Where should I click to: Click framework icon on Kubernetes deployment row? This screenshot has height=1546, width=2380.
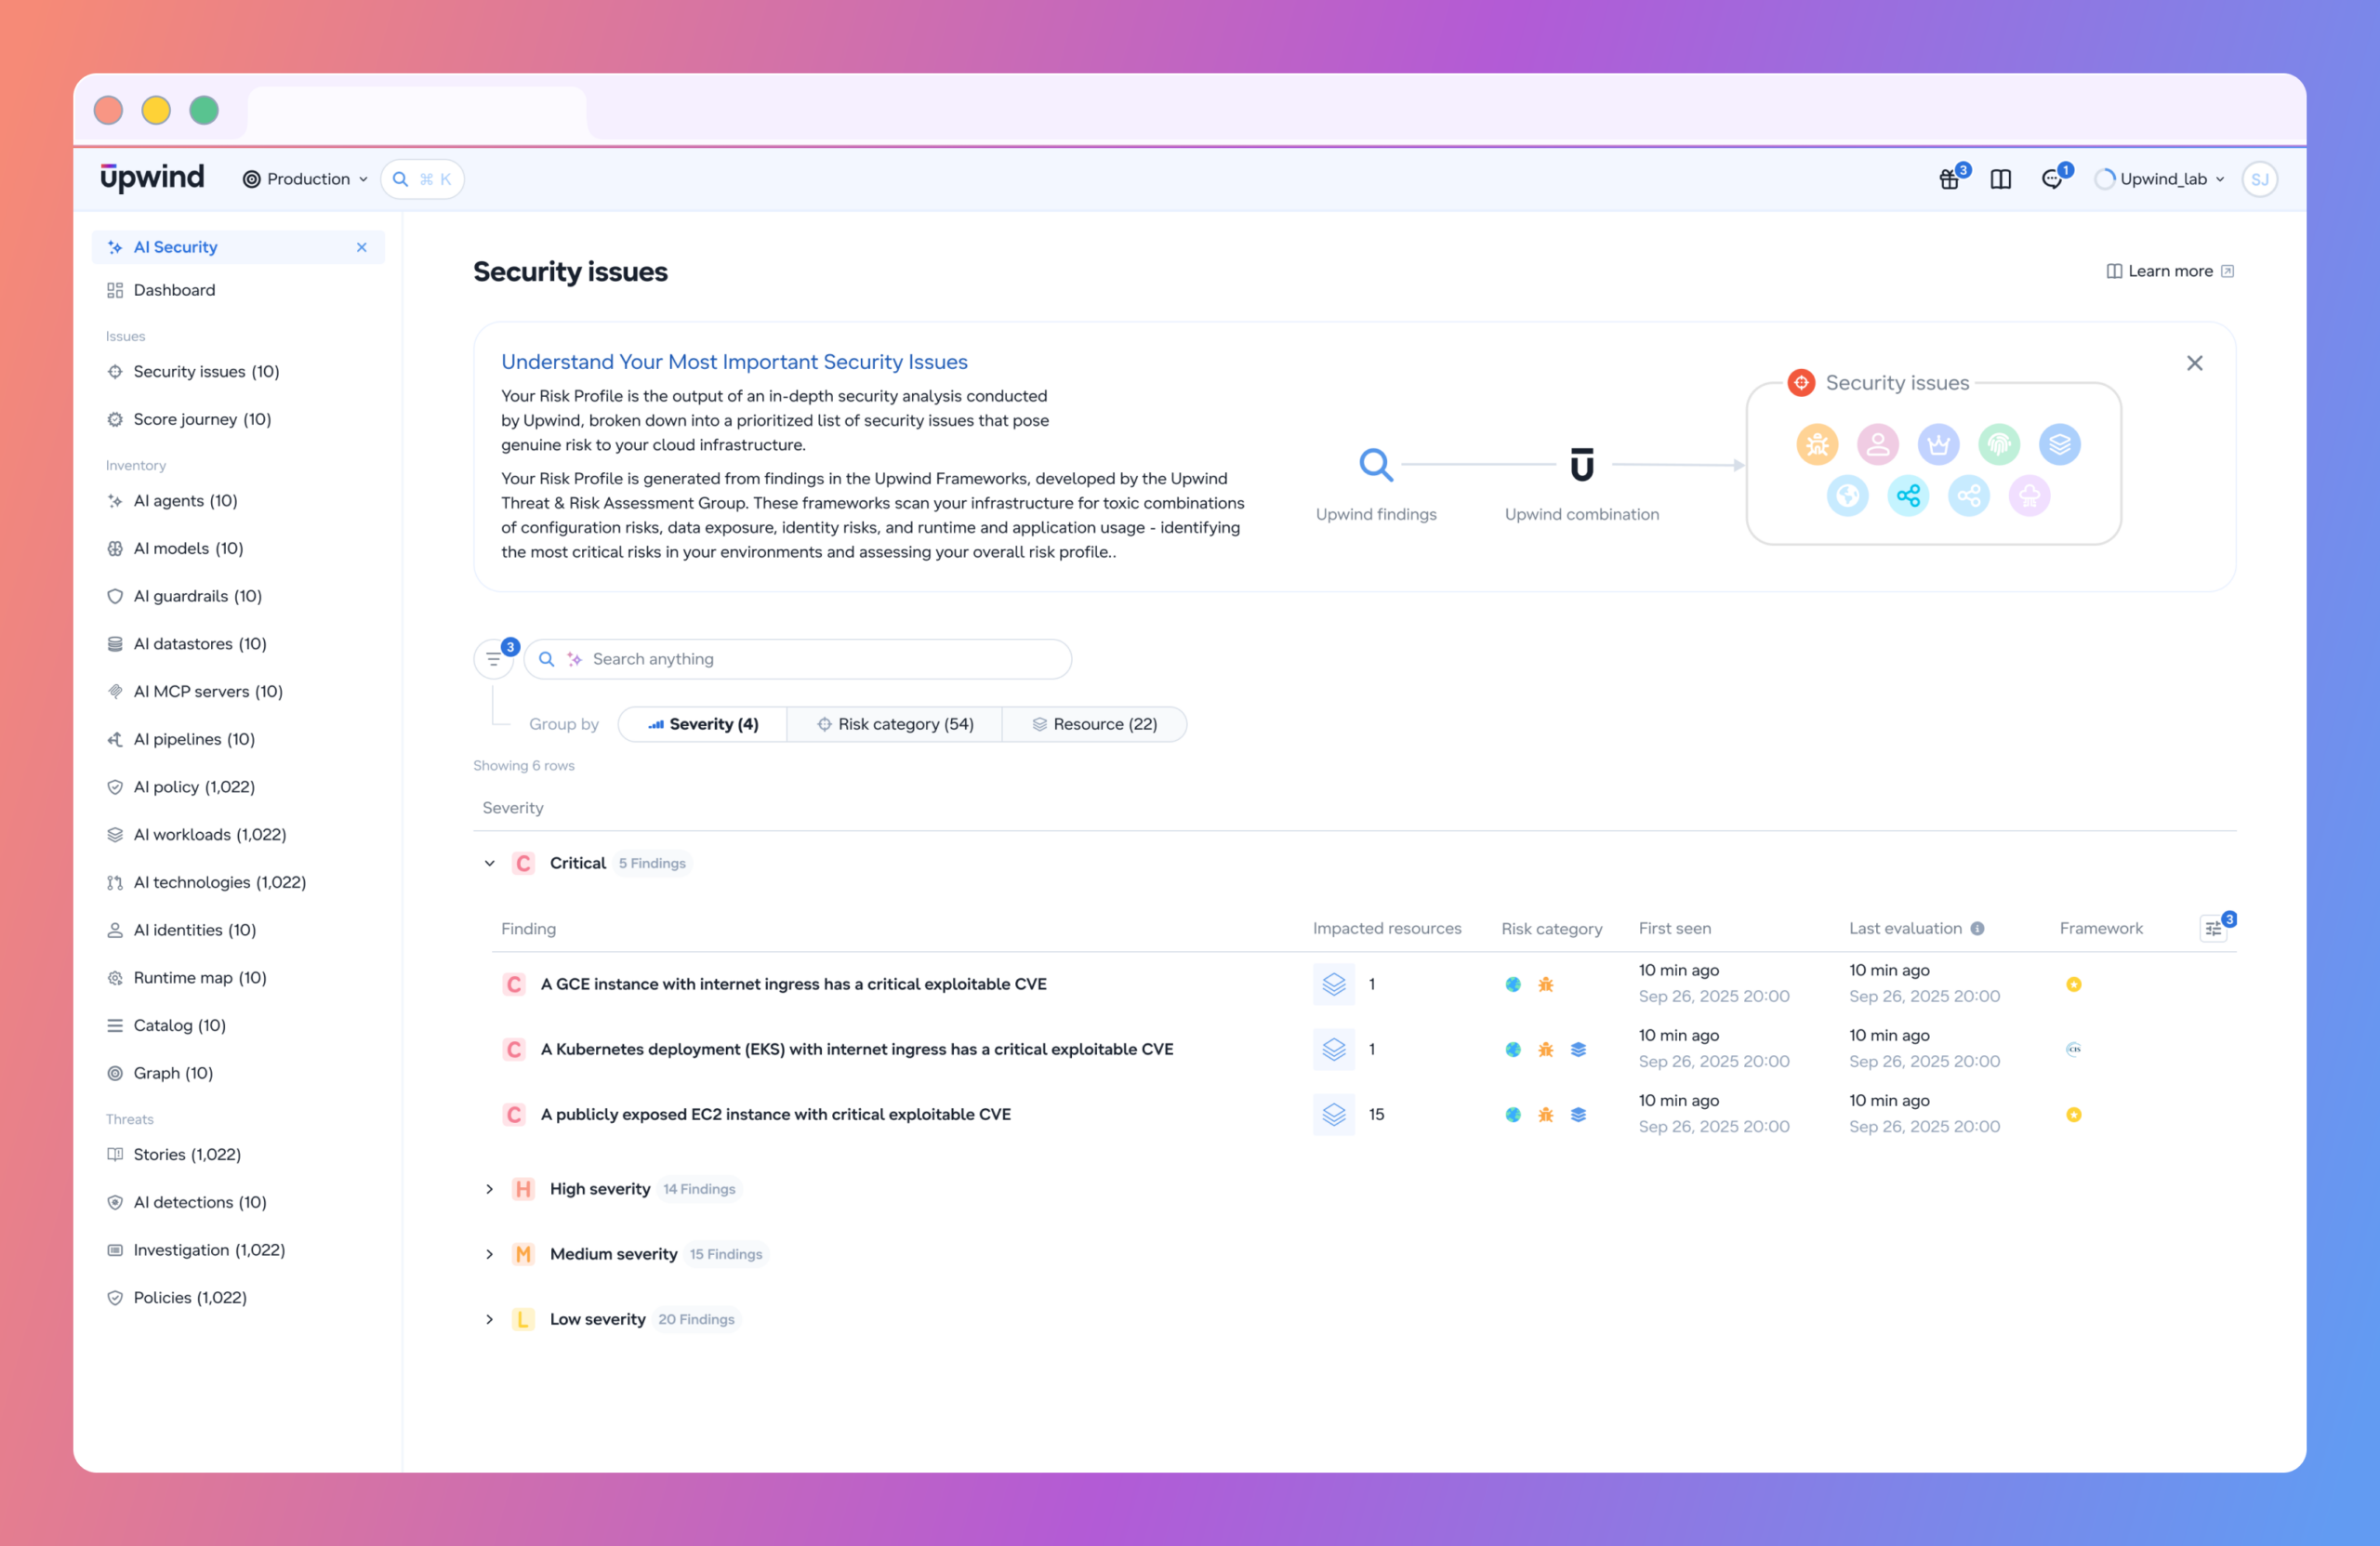[2074, 1050]
